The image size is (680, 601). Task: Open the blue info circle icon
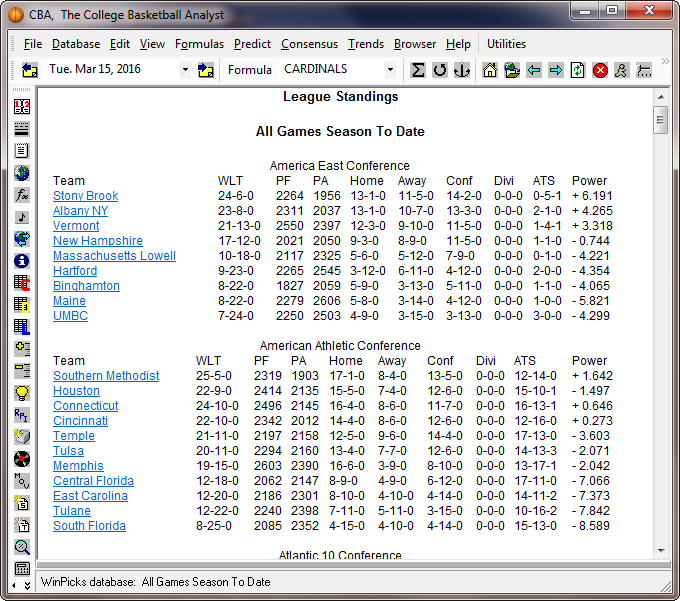pyautogui.click(x=21, y=261)
